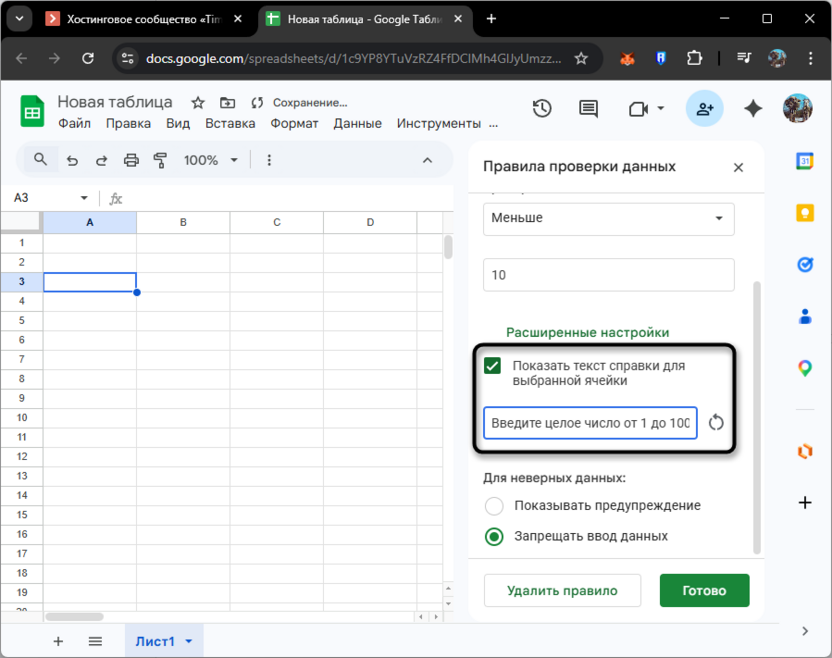Click the Undo icon
The width and height of the screenshot is (832, 658).
71,160
